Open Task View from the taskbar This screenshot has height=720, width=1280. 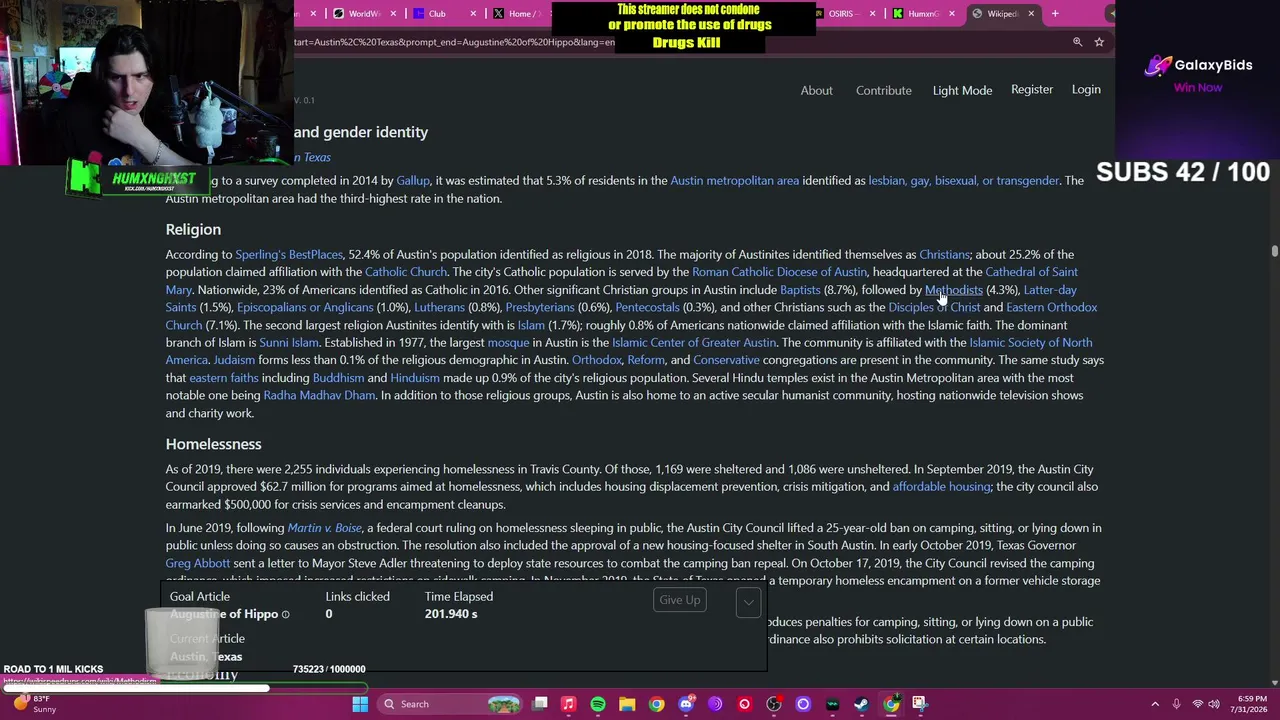[540, 704]
